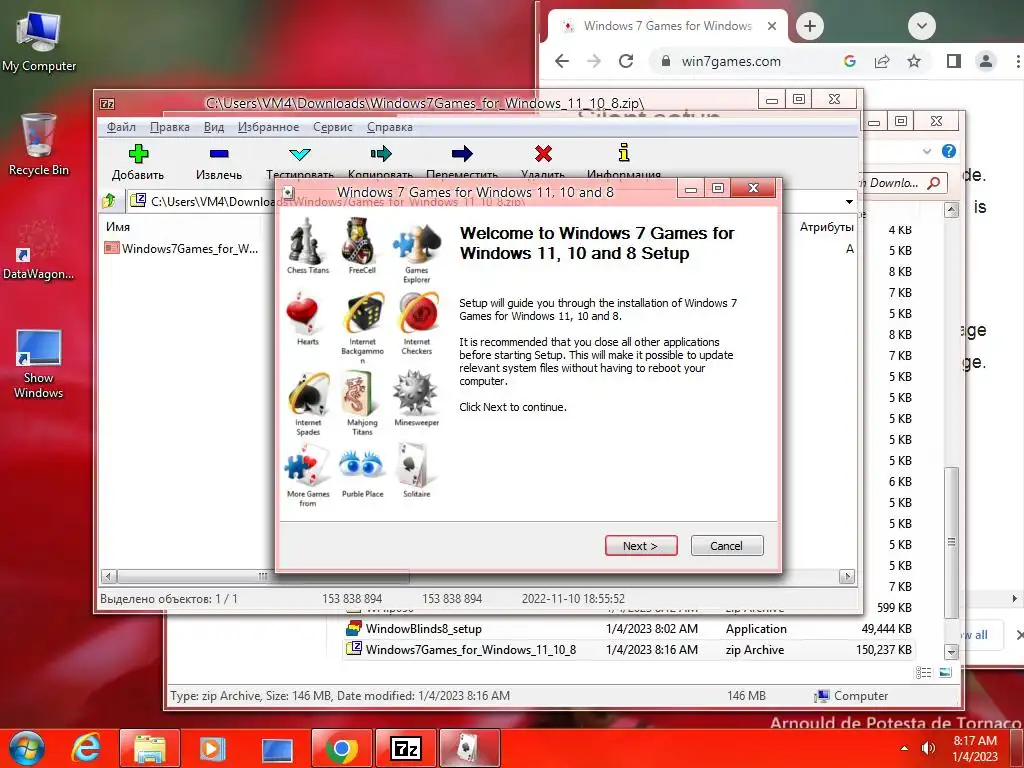The width and height of the screenshot is (1024, 768).
Task: Click Explorer vertical scrollbar down arrow
Action: pos(952,652)
